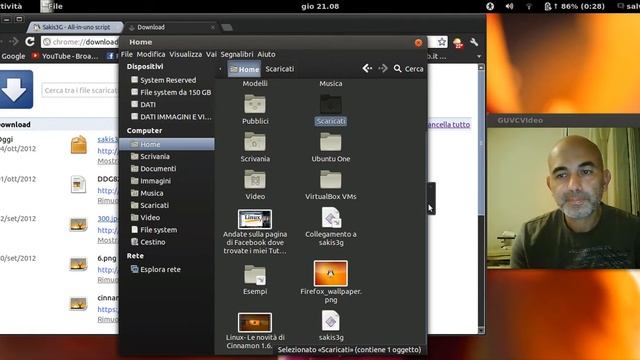Switch to Sakis3G All-in-uno script tab

75,27
